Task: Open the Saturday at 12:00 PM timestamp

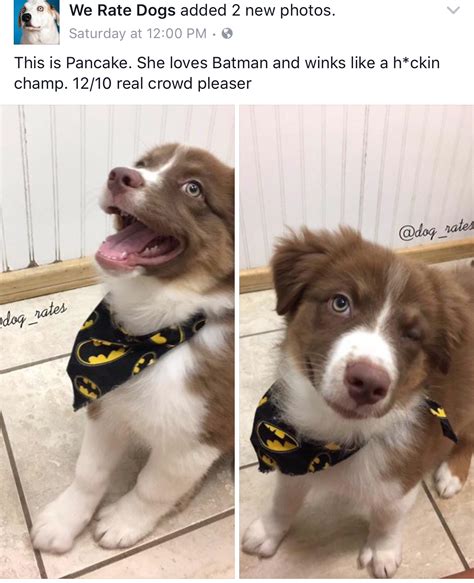Action: click(x=138, y=33)
